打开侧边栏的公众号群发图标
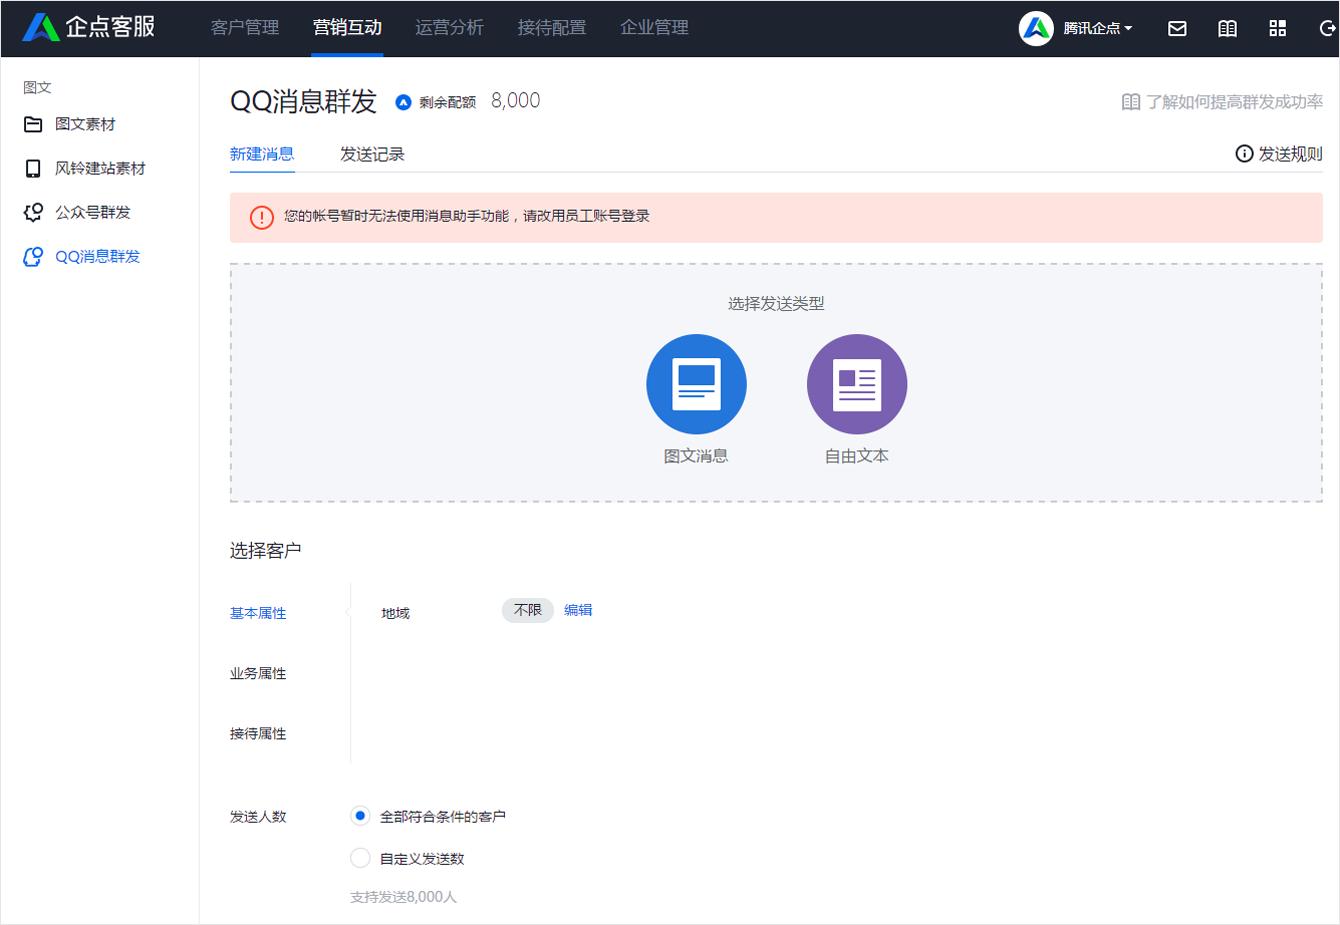 [31, 211]
